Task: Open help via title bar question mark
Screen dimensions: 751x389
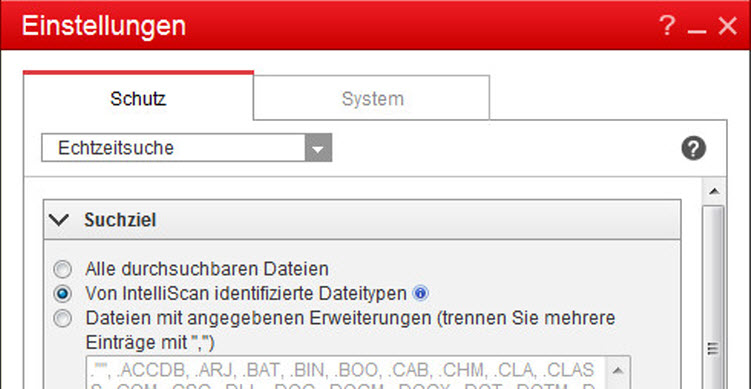Action: (667, 25)
